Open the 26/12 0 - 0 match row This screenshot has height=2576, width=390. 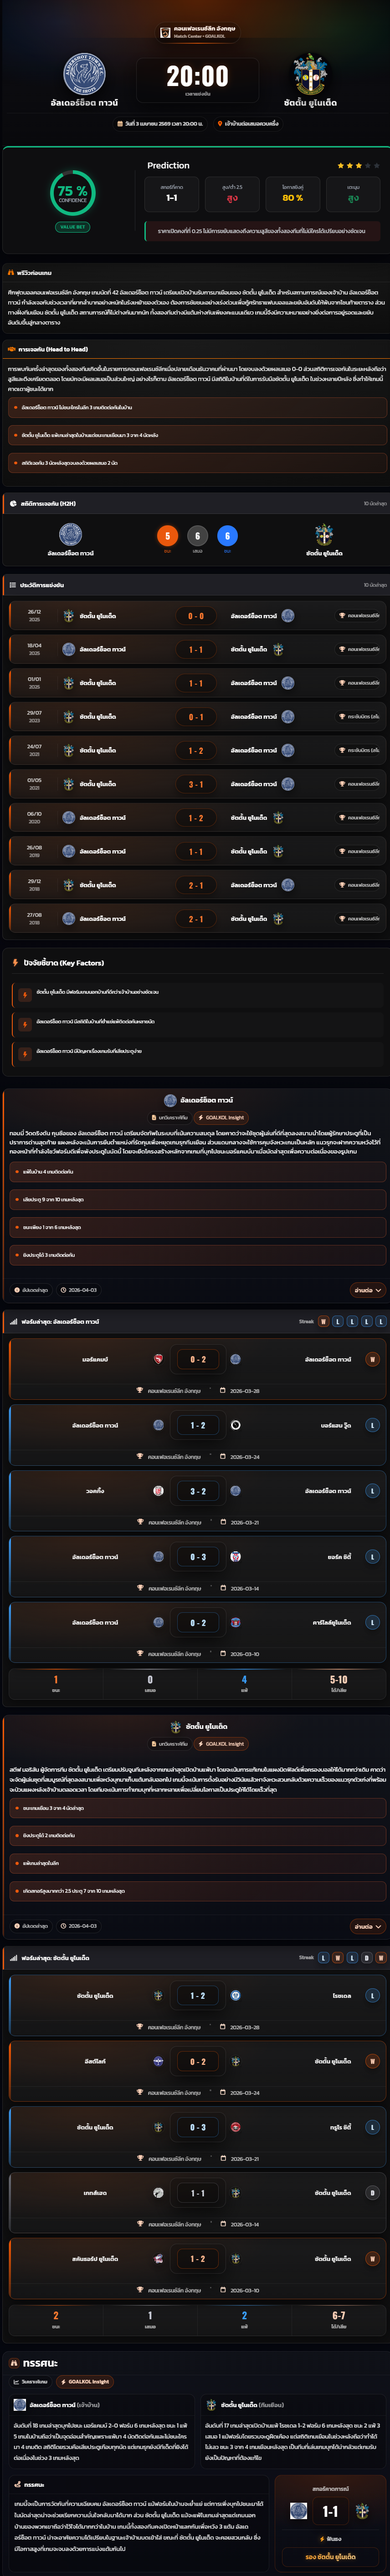(195, 616)
